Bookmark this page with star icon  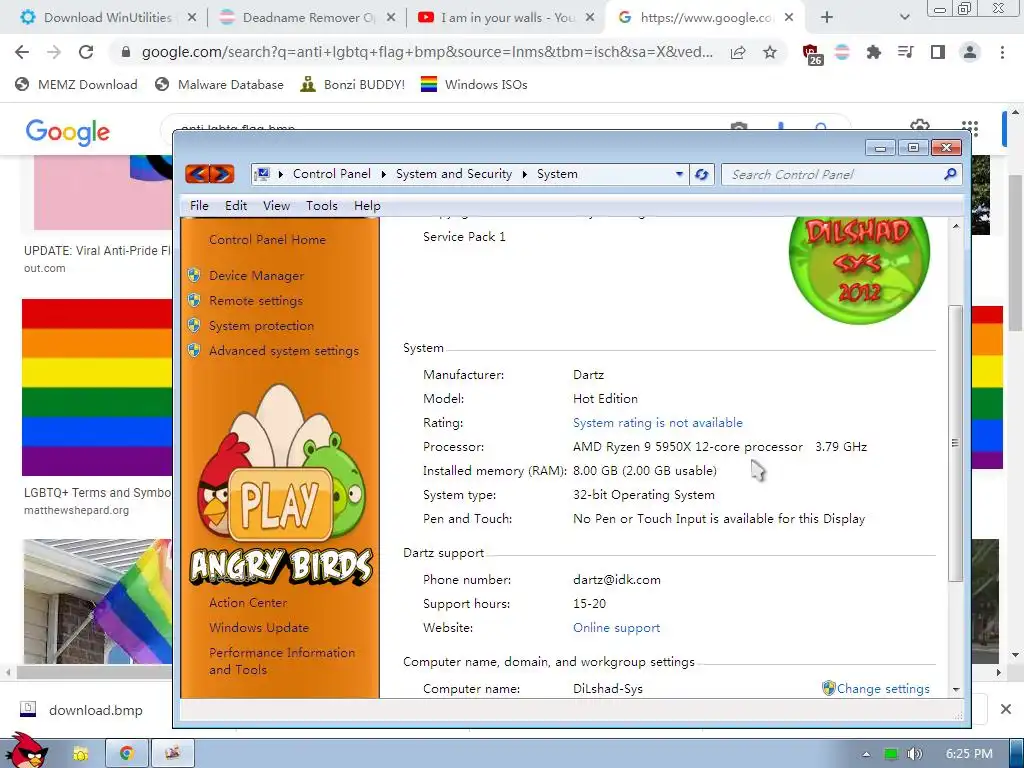tap(770, 52)
